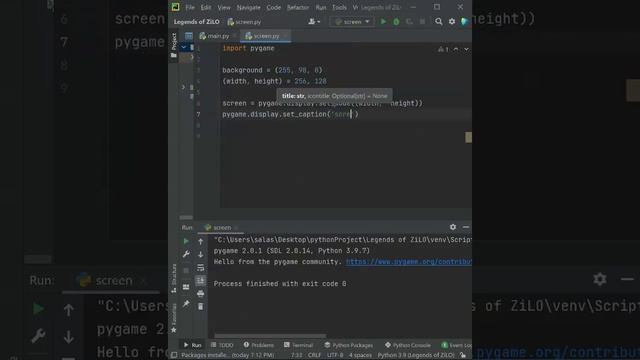640x360 pixels.
Task: Click the Stop icon in the top toolbar
Action: click(x=422, y=22)
